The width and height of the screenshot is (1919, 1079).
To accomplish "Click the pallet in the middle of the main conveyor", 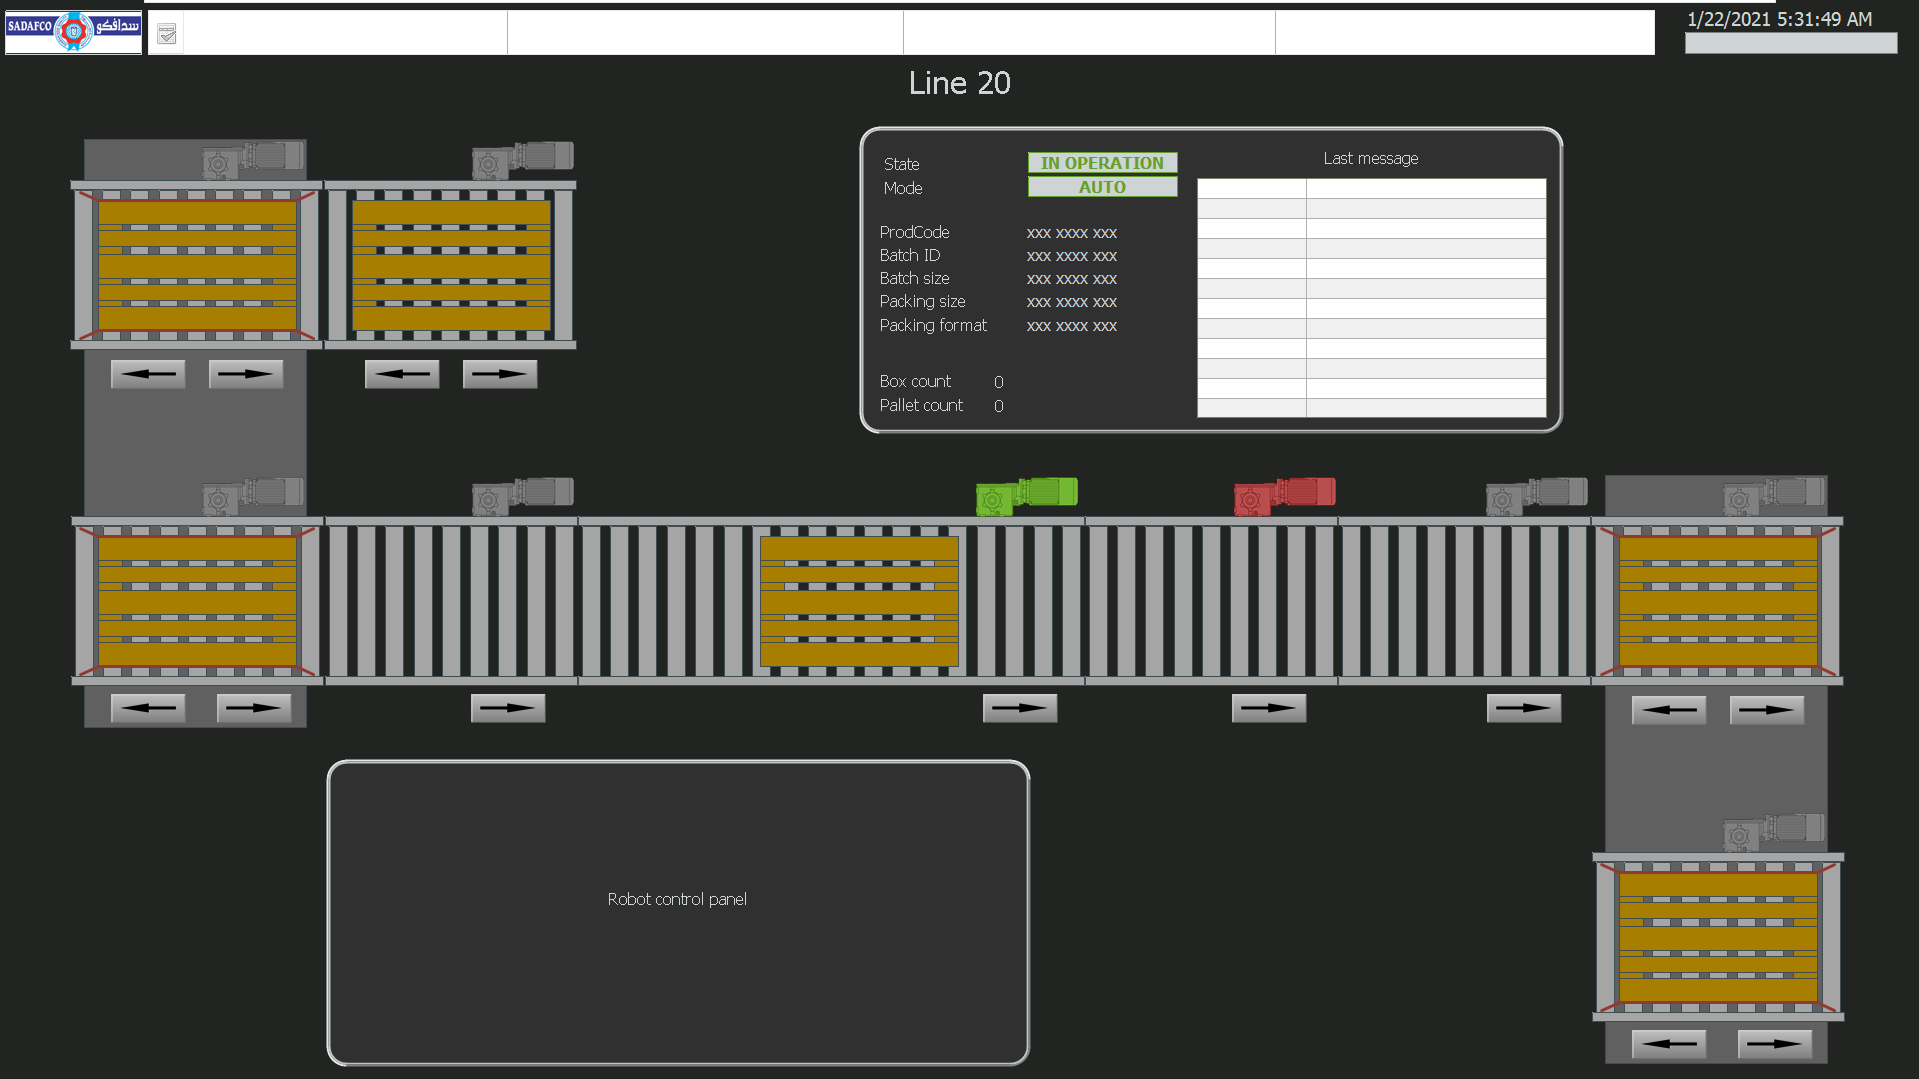I will coord(859,601).
